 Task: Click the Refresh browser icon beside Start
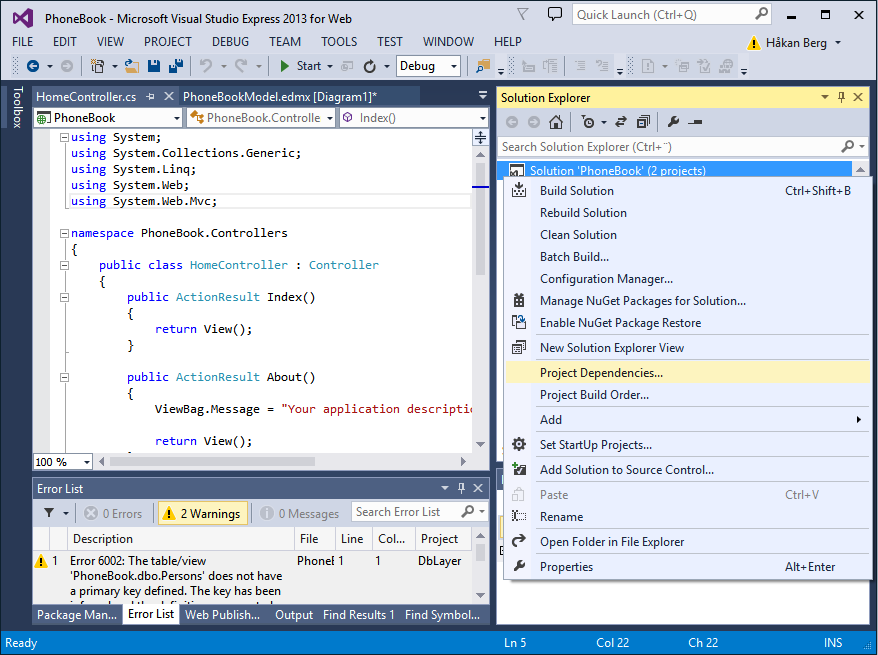coord(370,66)
